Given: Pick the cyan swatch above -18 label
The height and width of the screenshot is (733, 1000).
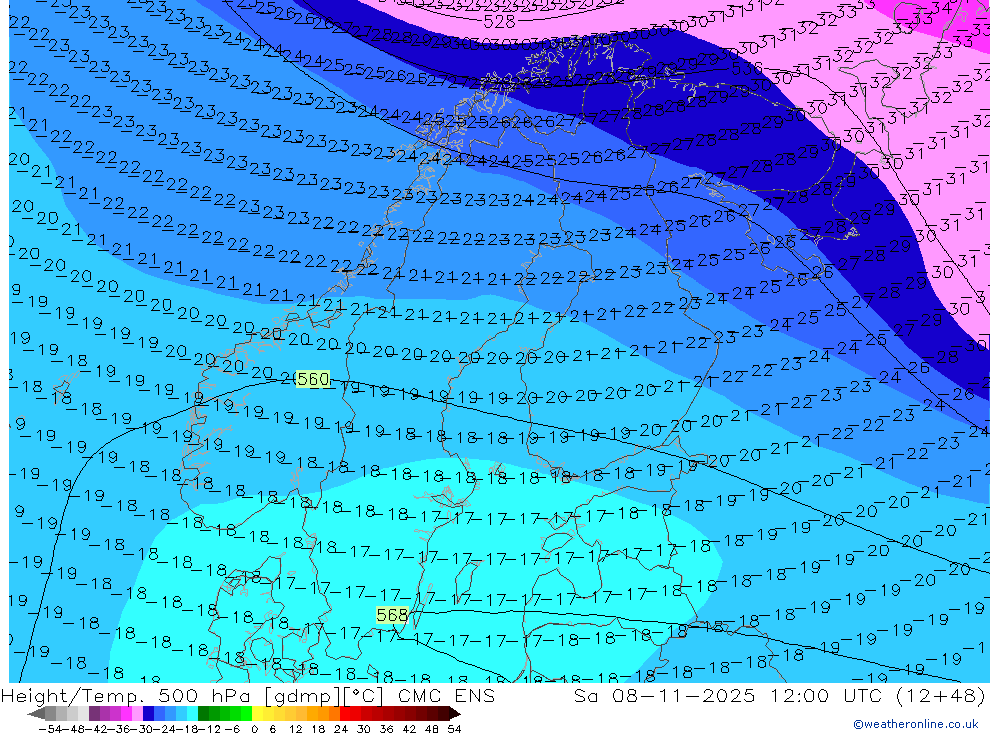Looking at the screenshot, I should (x=192, y=714).
